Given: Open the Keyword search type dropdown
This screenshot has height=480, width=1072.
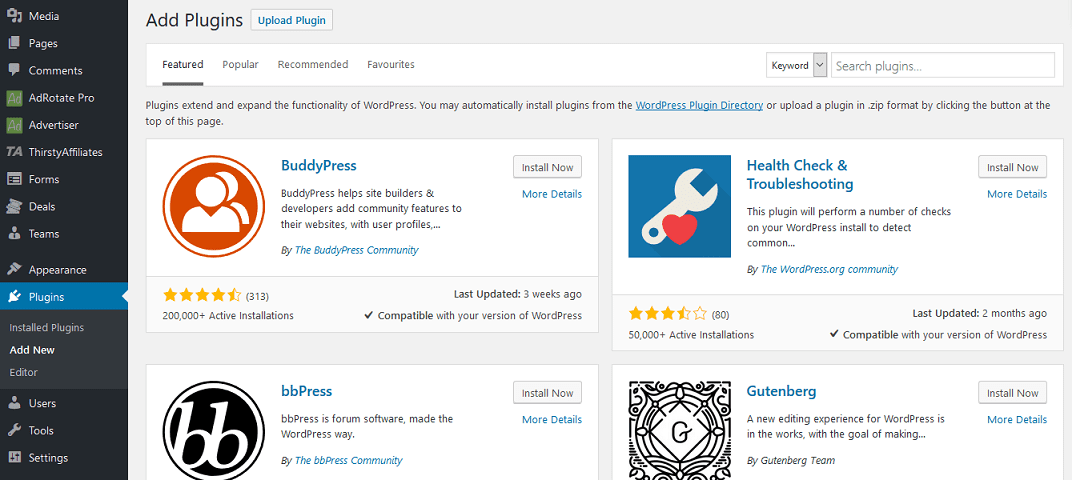Looking at the screenshot, I should coord(797,65).
